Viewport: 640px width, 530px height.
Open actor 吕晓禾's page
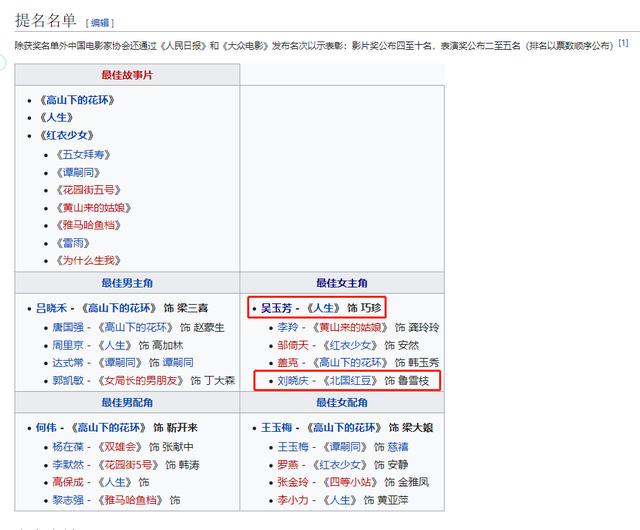click(51, 308)
